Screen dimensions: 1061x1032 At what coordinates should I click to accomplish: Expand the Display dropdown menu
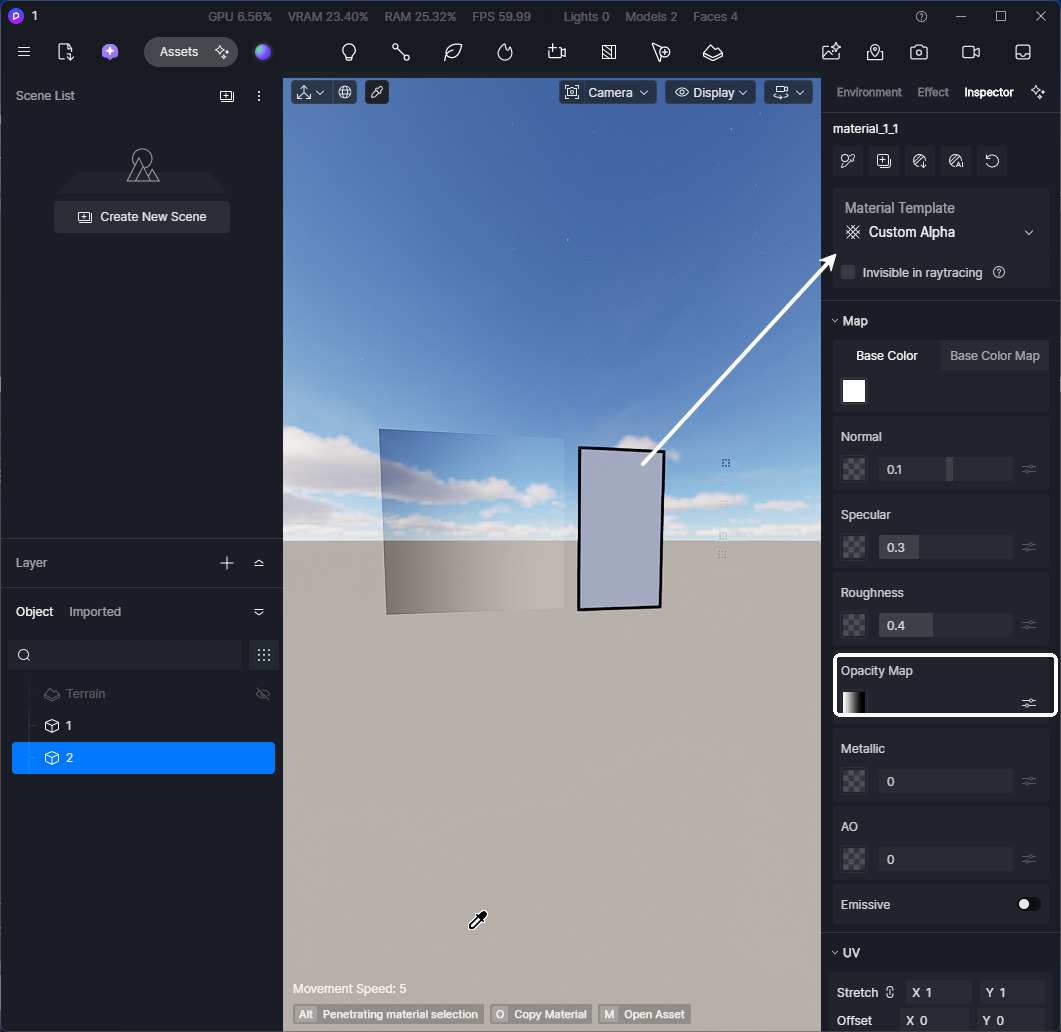[711, 92]
